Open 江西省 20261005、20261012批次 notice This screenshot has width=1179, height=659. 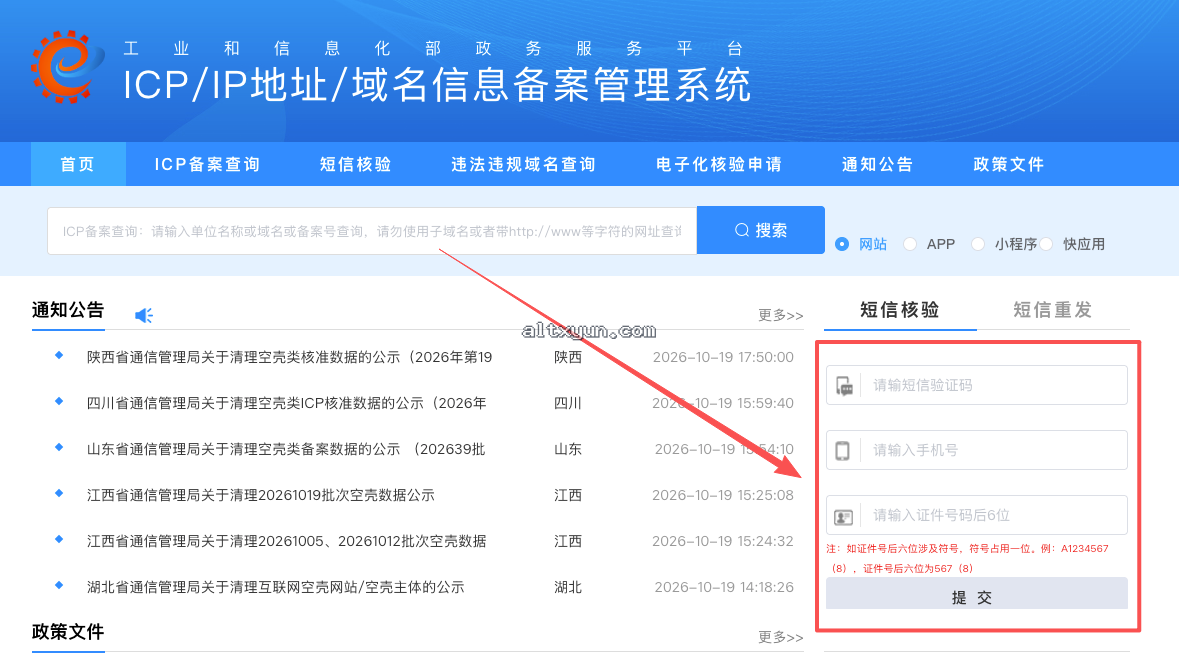click(286, 541)
